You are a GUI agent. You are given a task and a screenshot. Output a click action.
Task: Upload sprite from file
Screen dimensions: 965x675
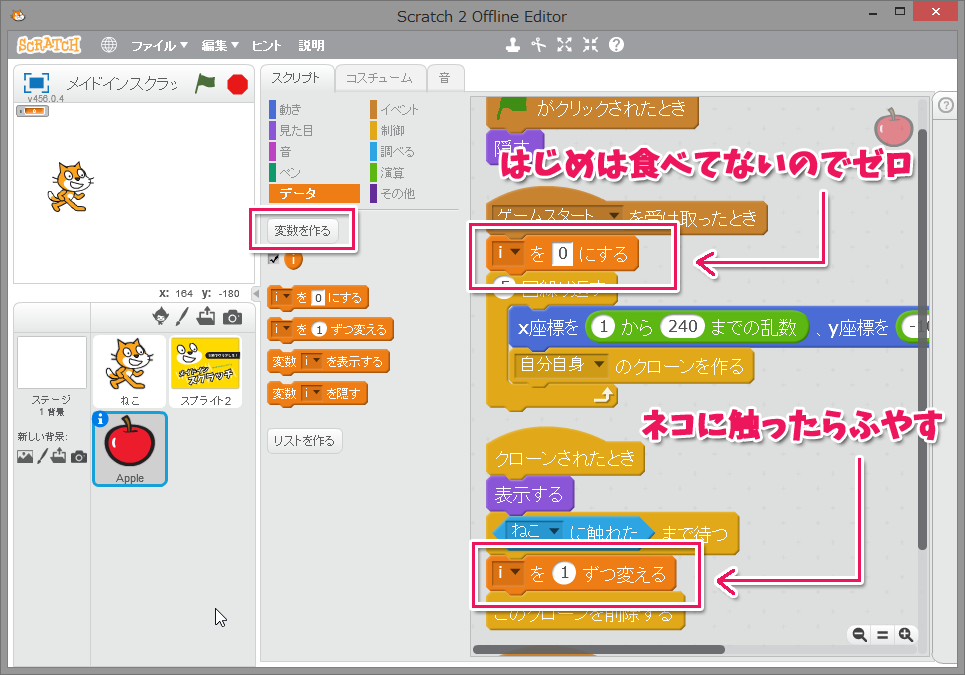pyautogui.click(x=206, y=316)
